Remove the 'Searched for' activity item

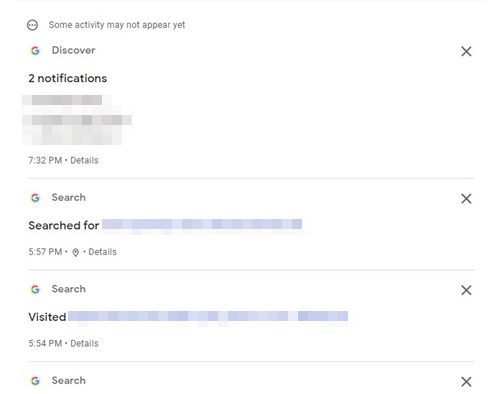(466, 199)
